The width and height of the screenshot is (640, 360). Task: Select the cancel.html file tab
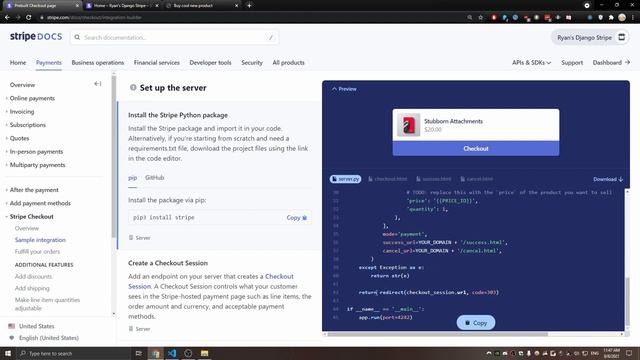(477, 179)
